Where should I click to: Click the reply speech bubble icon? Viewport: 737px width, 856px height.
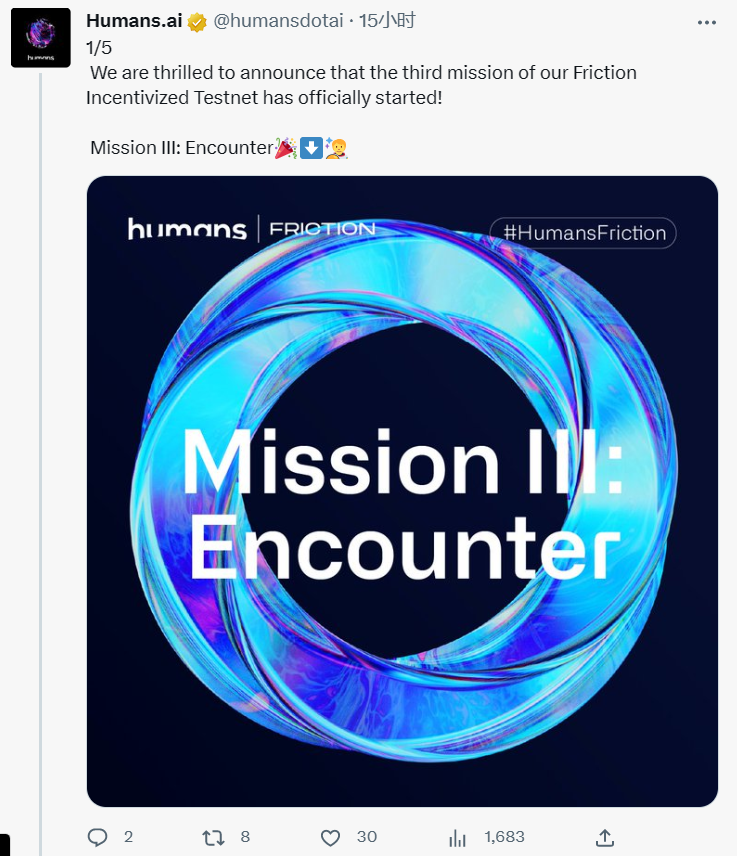pyautogui.click(x=97, y=837)
